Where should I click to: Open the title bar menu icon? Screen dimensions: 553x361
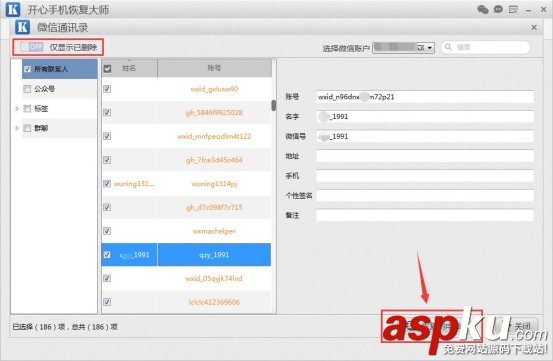pyautogui.click(x=513, y=10)
